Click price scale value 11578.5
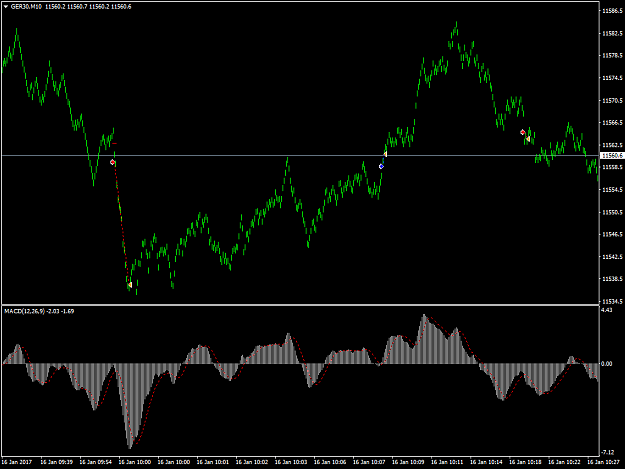This screenshot has height=469, width=625. (612, 56)
